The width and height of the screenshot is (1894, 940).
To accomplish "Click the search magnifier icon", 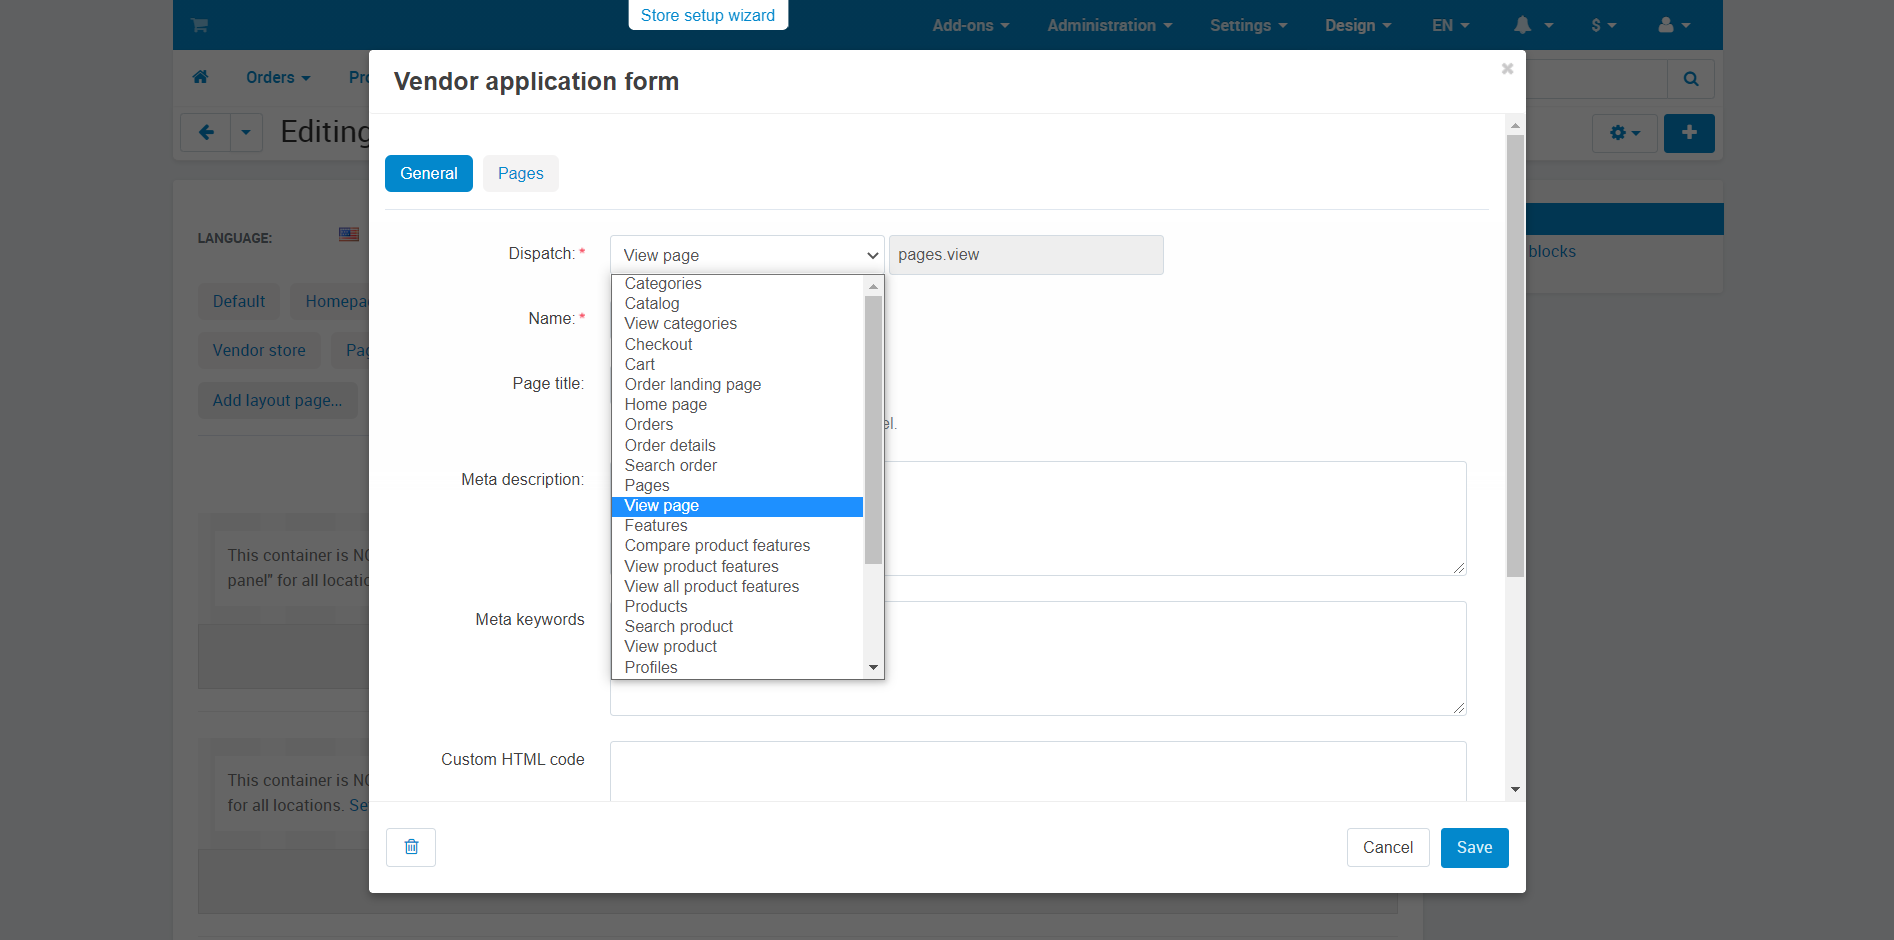I will click(x=1691, y=79).
